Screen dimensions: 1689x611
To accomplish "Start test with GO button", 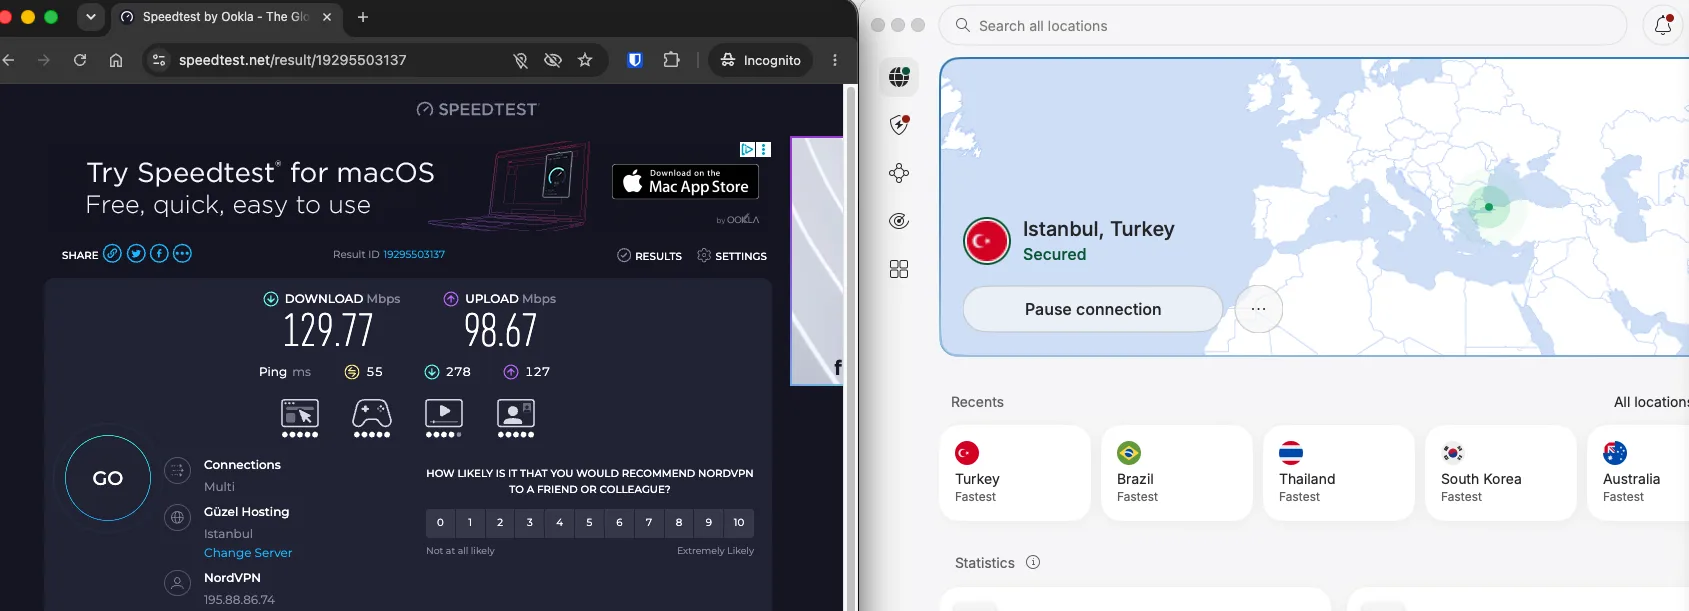I will click(x=108, y=478).
